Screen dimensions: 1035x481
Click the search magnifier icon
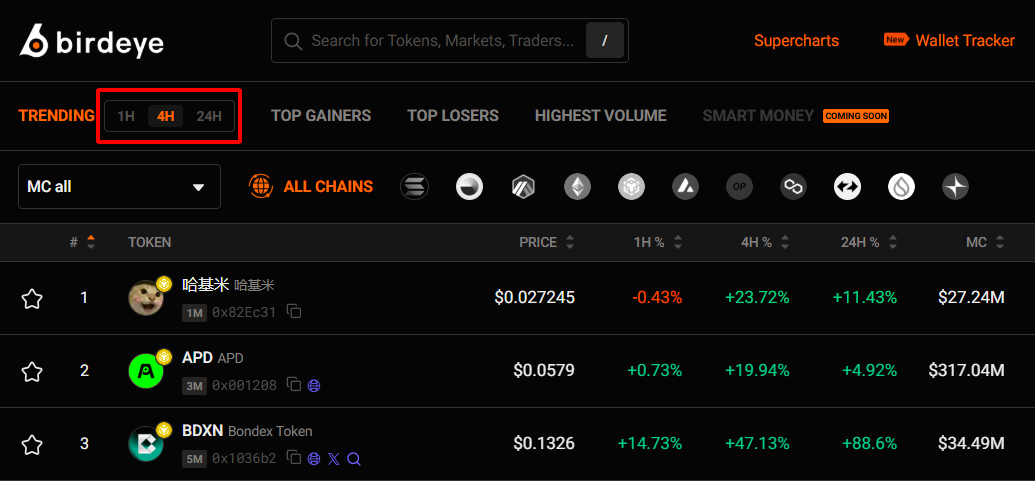point(292,41)
